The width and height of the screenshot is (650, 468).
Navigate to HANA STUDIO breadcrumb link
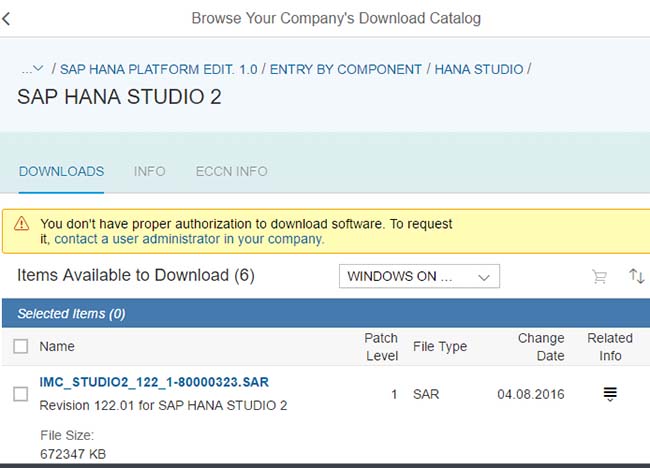479,69
